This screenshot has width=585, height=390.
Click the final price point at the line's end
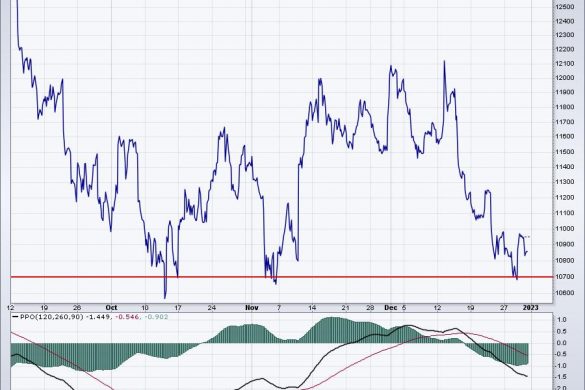pos(527,252)
